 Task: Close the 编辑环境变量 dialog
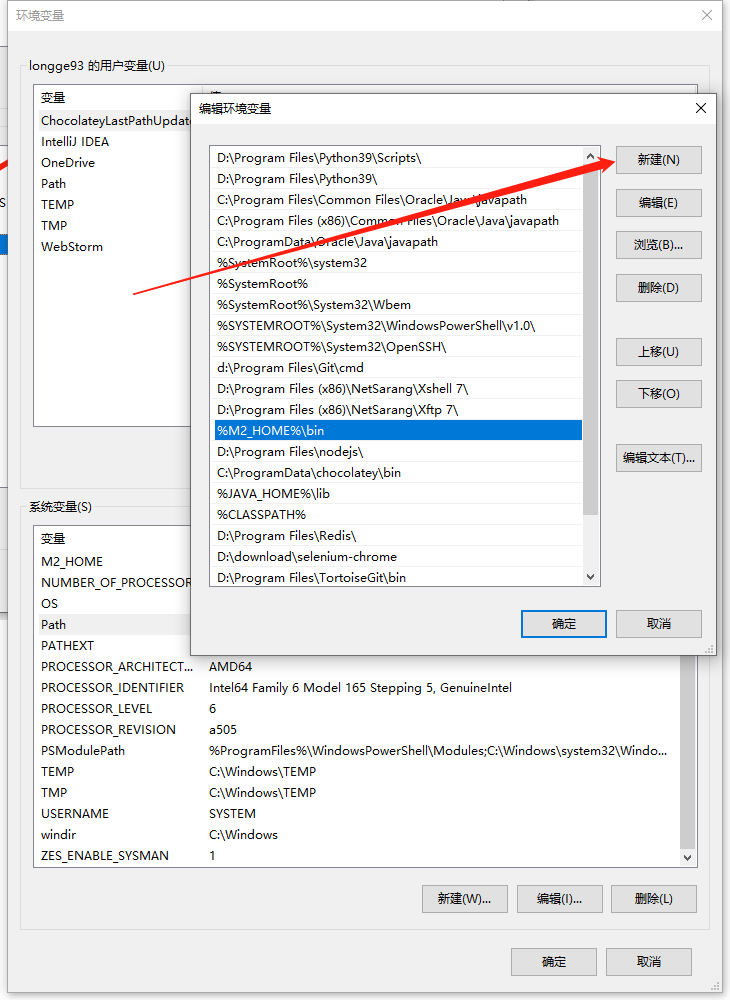701,108
